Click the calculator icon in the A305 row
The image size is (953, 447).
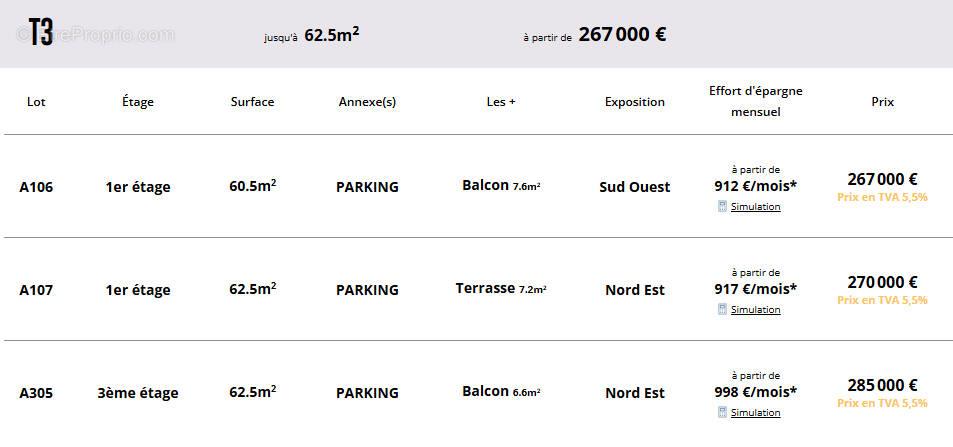(722, 412)
